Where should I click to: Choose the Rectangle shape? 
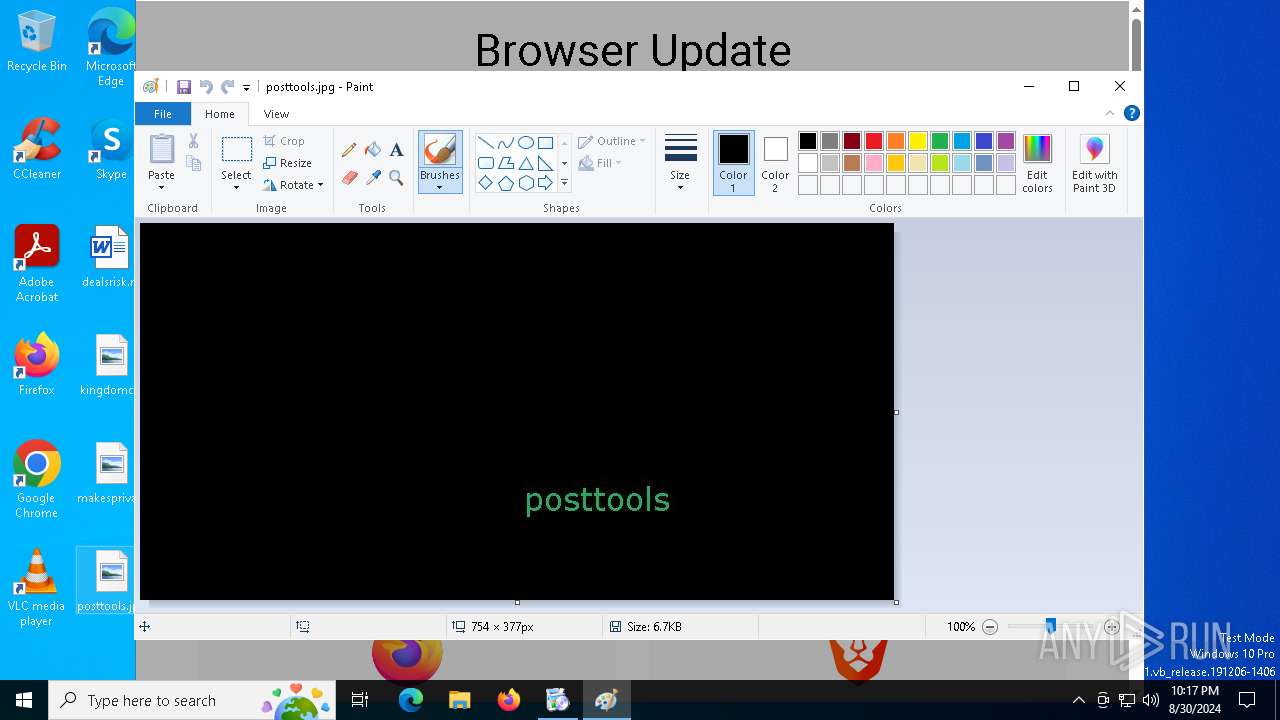pyautogui.click(x=545, y=143)
